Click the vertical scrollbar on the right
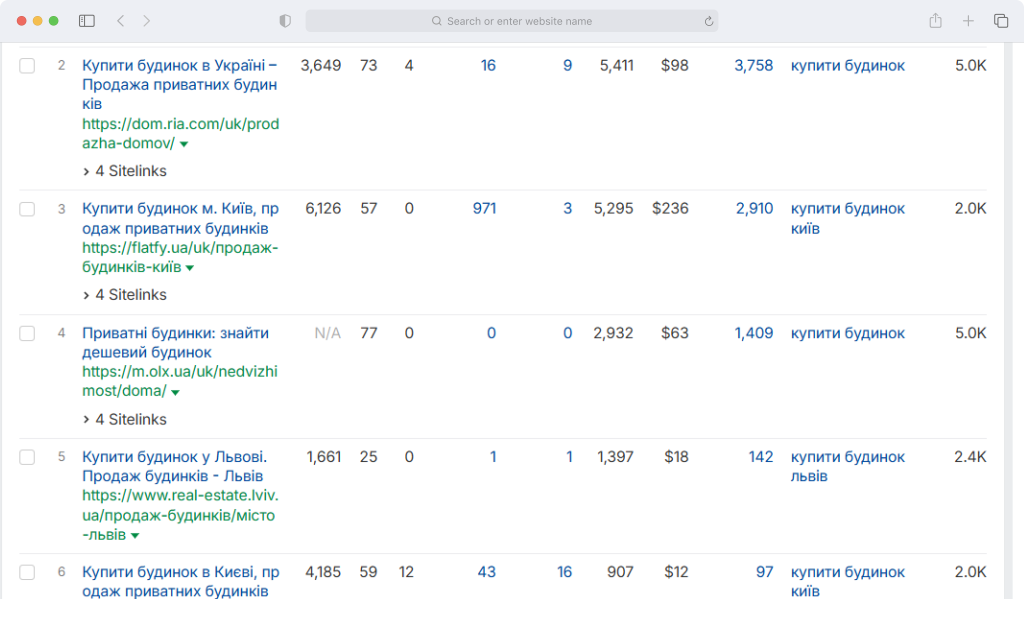This screenshot has height=627, width=1024. (1009, 320)
